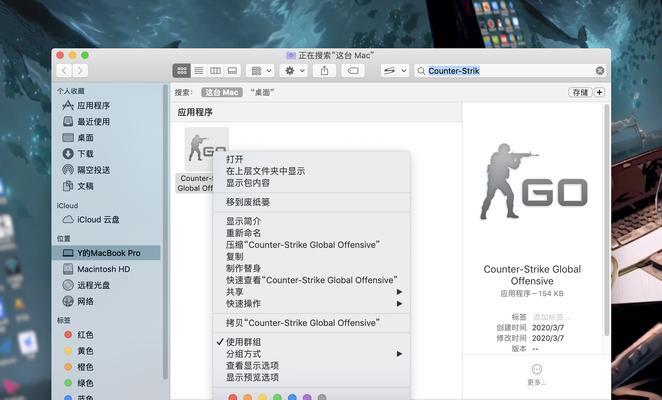
Task: Choose 快速查看"Counter-Strike Global Offensive" menu item
Action: 312,280
